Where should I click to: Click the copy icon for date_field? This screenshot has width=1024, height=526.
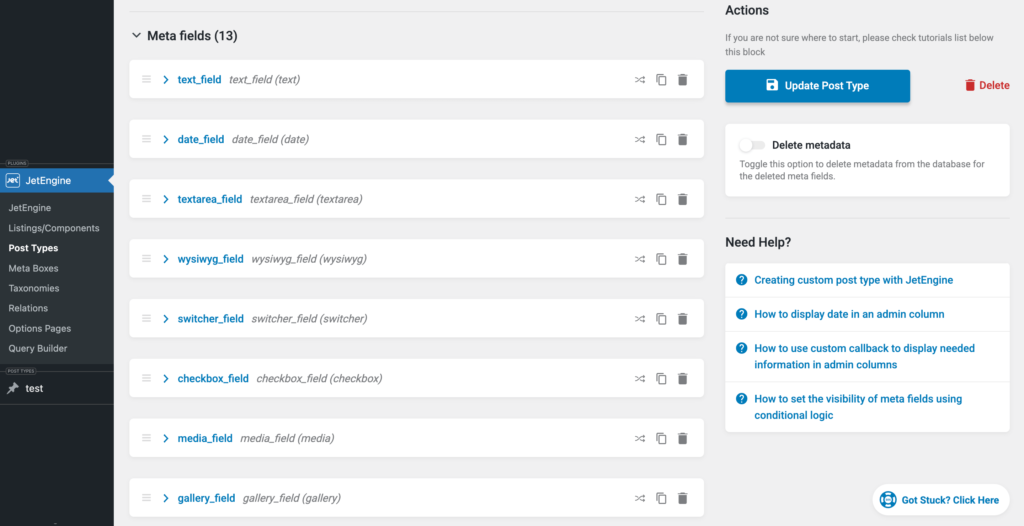pos(661,140)
